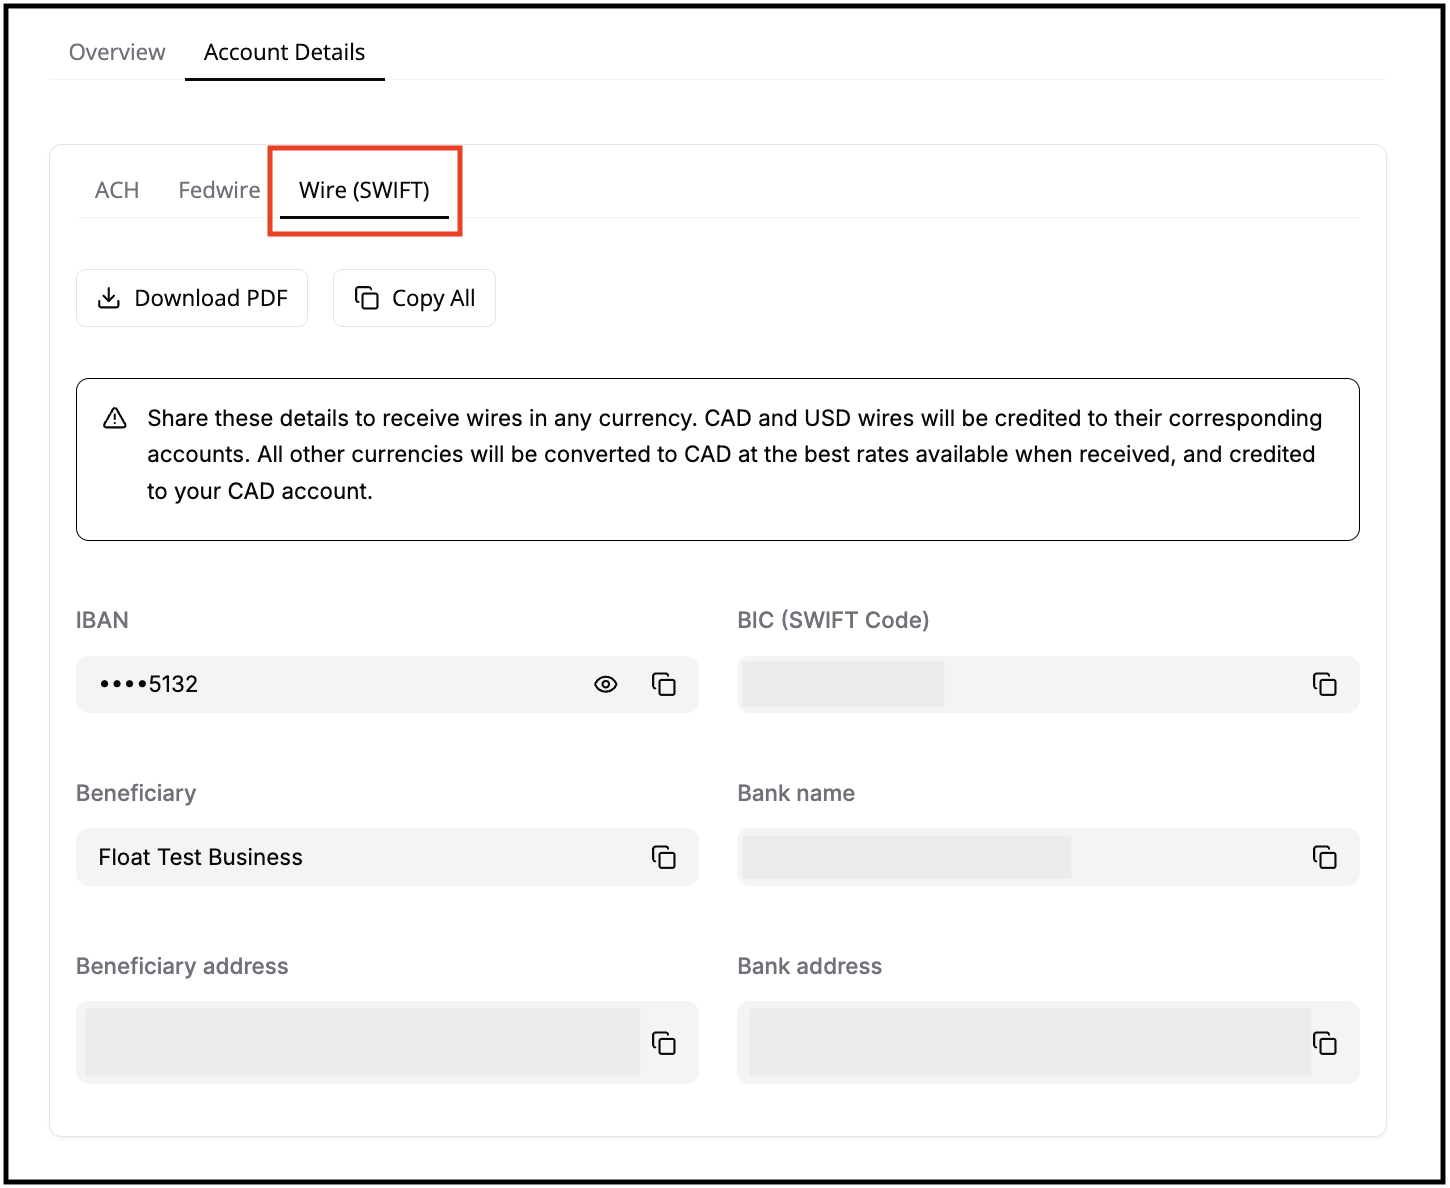Viewport: 1450px width, 1188px height.
Task: Copy the BIC SWIFT code
Action: [x=1324, y=684]
